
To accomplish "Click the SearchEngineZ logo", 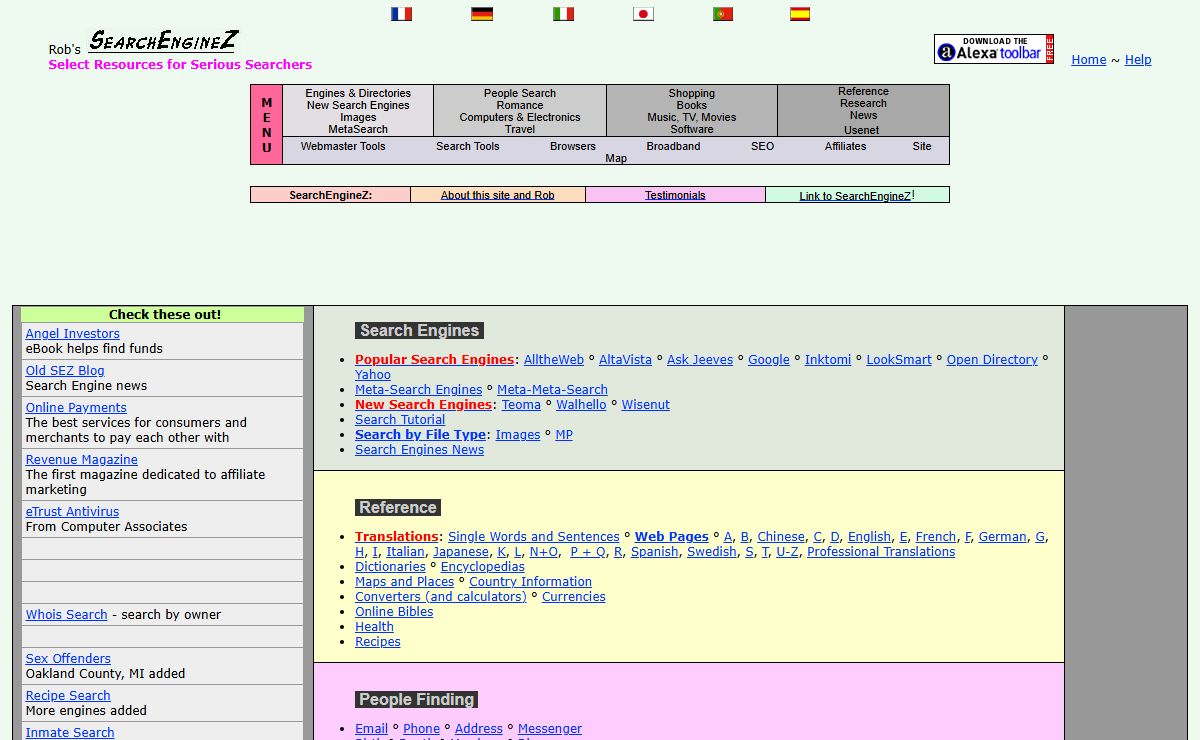I will 163,42.
